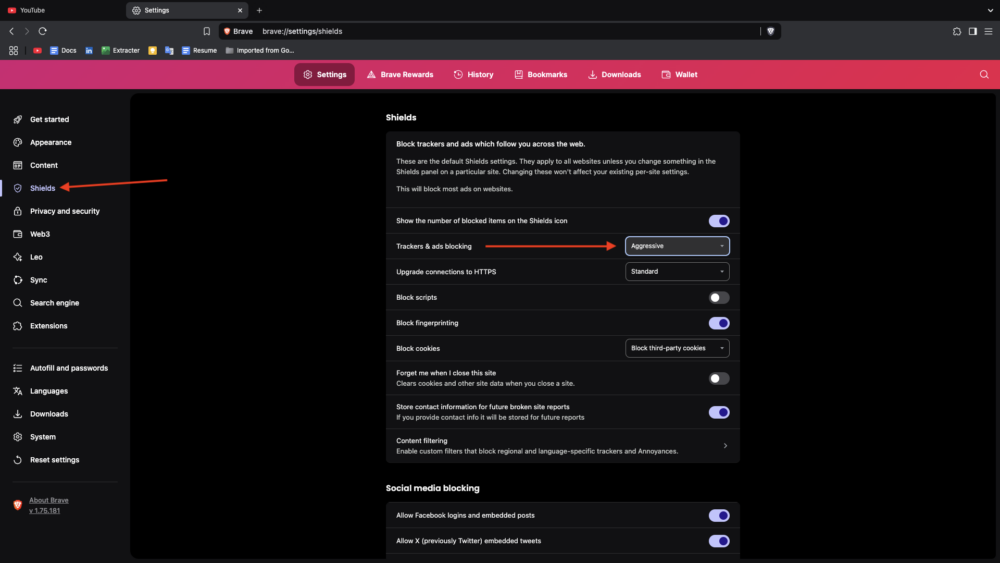Toggle show number of blocked items
Viewport: 1000px width, 563px height.
pyautogui.click(x=719, y=221)
